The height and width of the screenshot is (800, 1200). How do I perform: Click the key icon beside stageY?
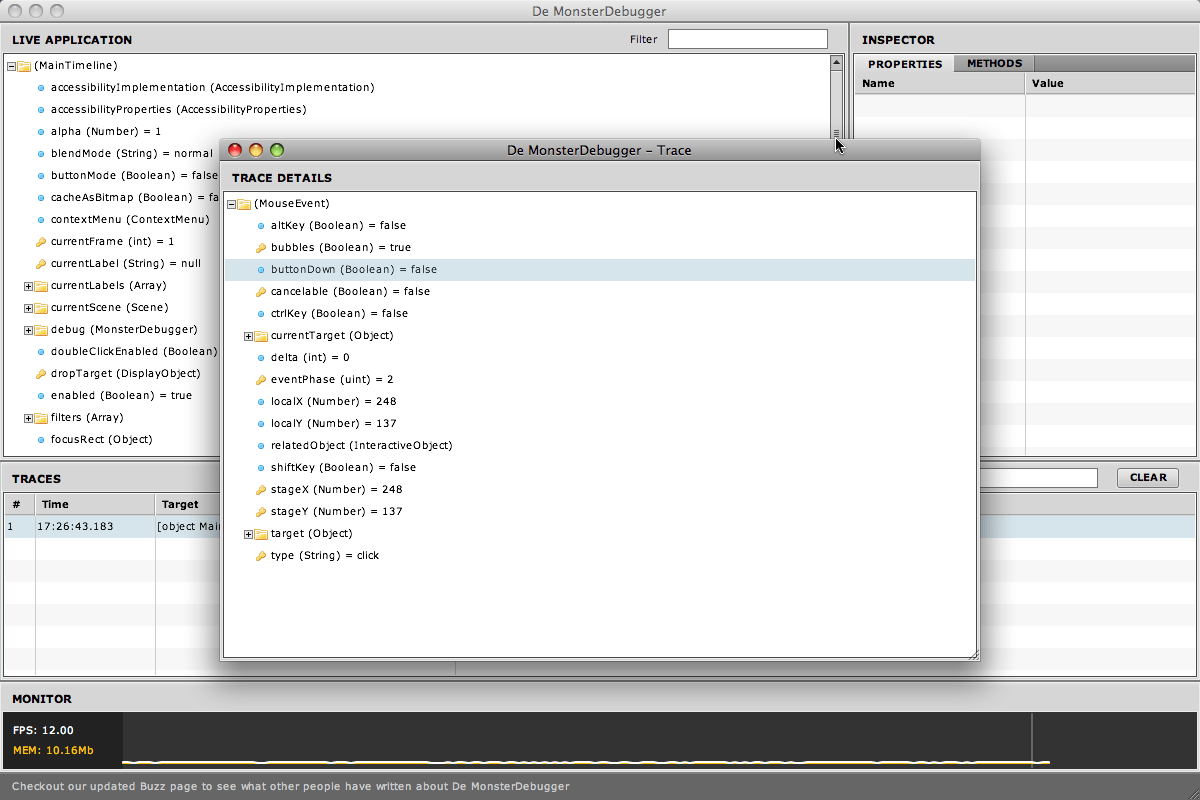click(x=261, y=512)
